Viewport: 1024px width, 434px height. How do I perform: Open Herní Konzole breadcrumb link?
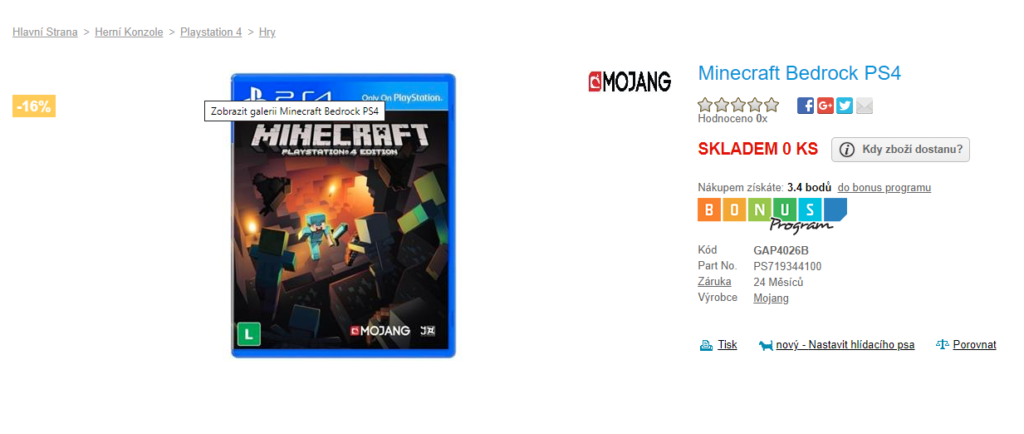129,32
